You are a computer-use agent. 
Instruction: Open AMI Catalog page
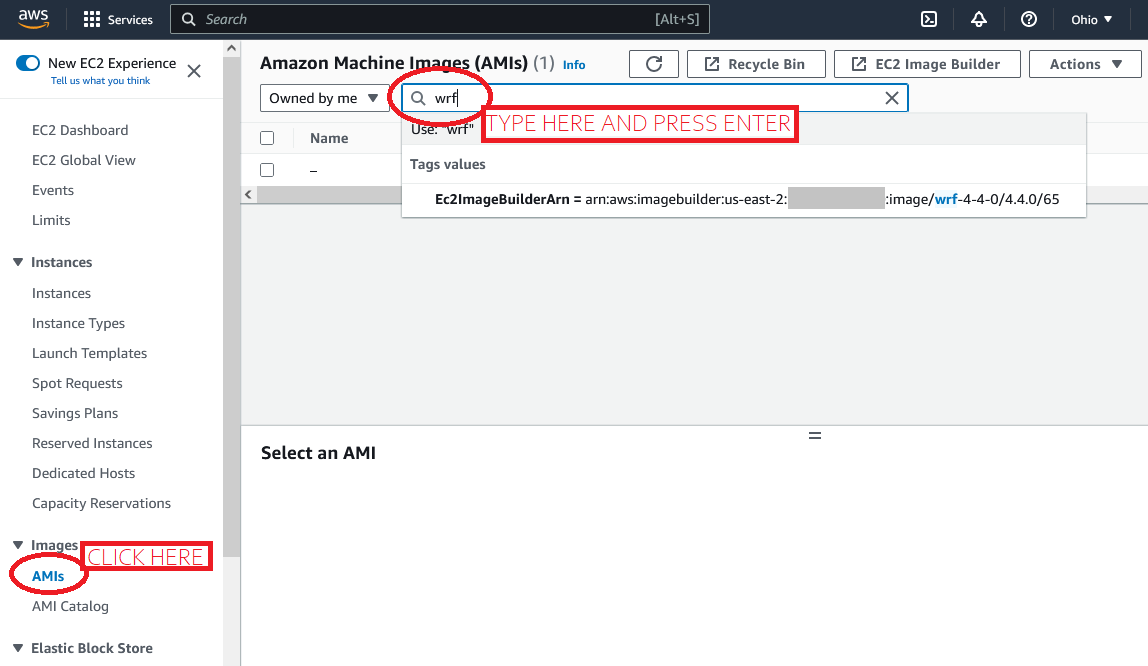click(x=70, y=606)
